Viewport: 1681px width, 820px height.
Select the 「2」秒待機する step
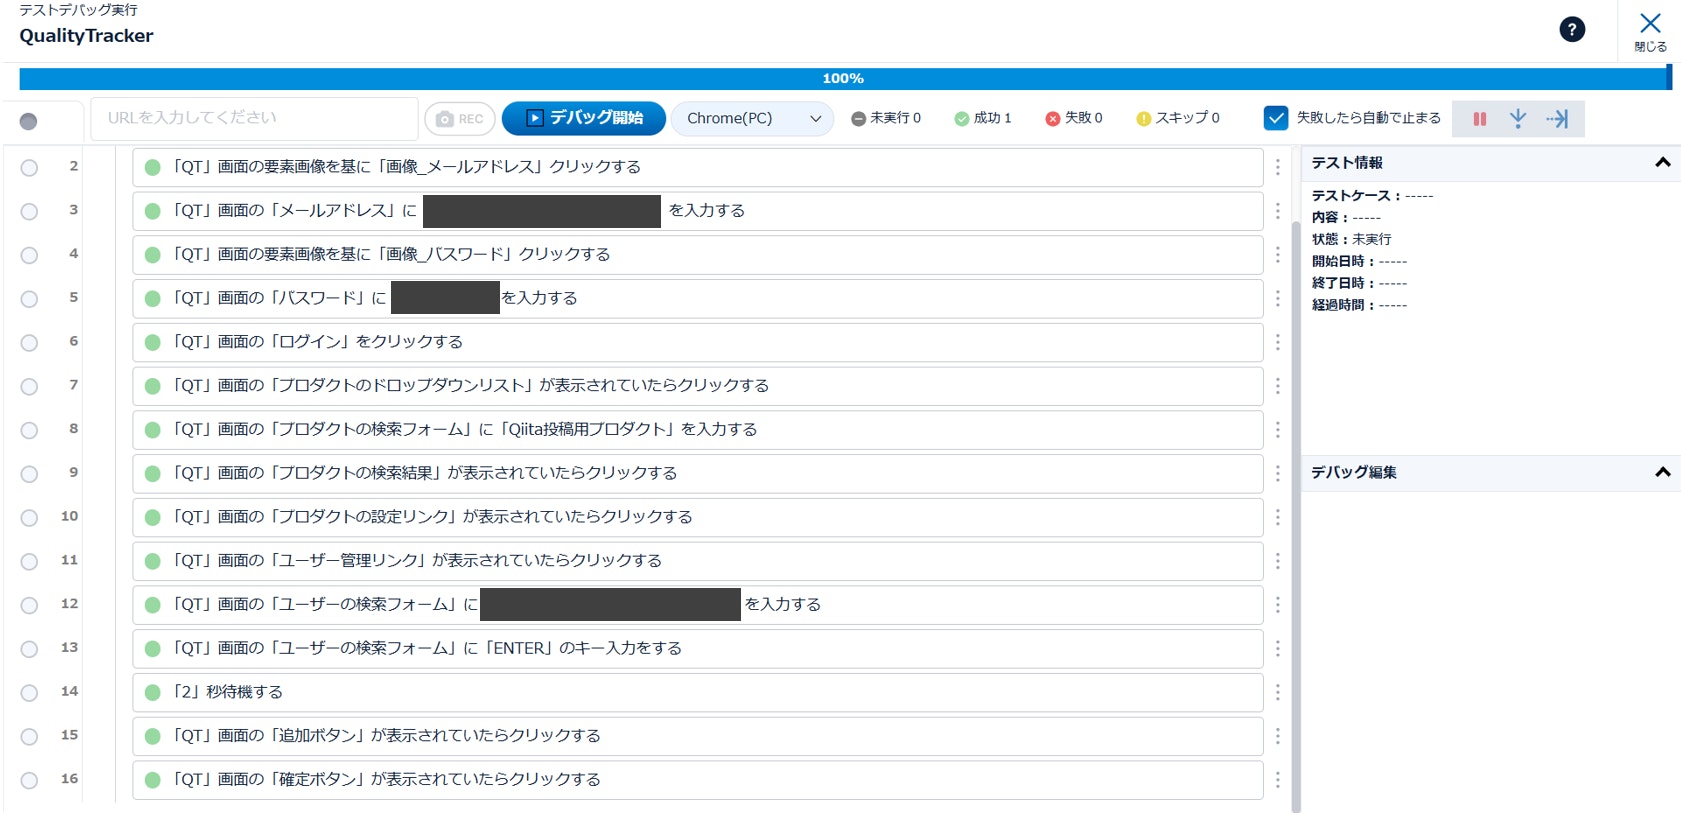pyautogui.click(x=698, y=692)
